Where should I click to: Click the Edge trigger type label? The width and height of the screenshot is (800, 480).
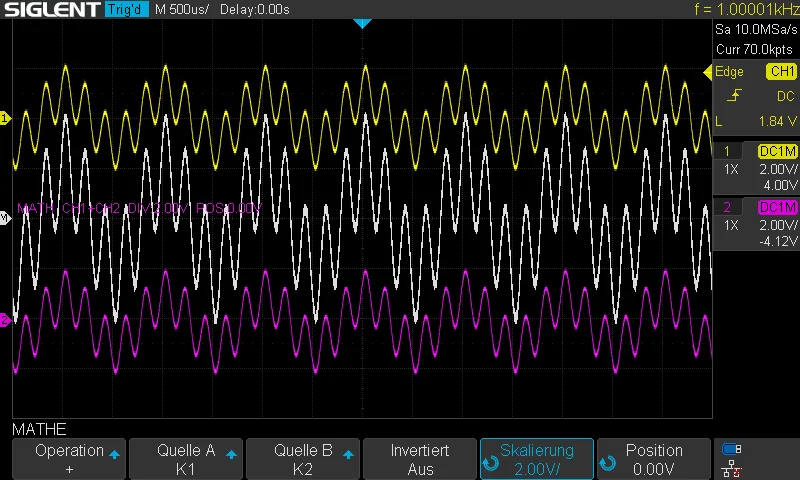pyautogui.click(x=729, y=71)
